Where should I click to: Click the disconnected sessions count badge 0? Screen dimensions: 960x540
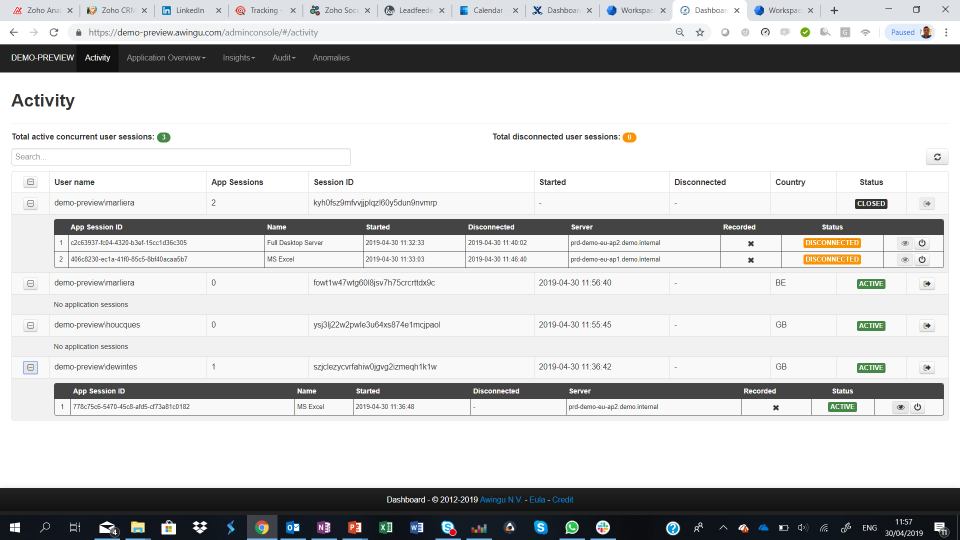[x=629, y=137]
